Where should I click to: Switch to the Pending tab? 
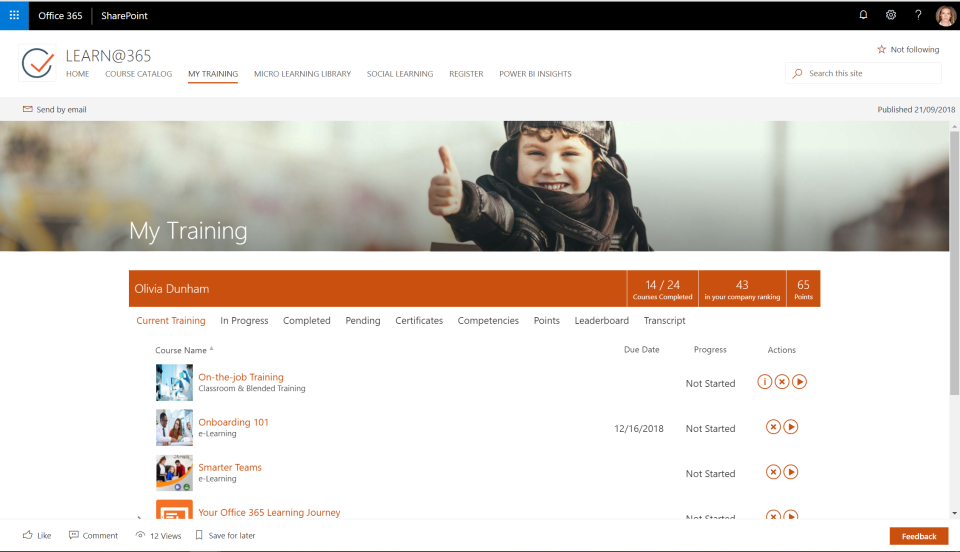362,321
